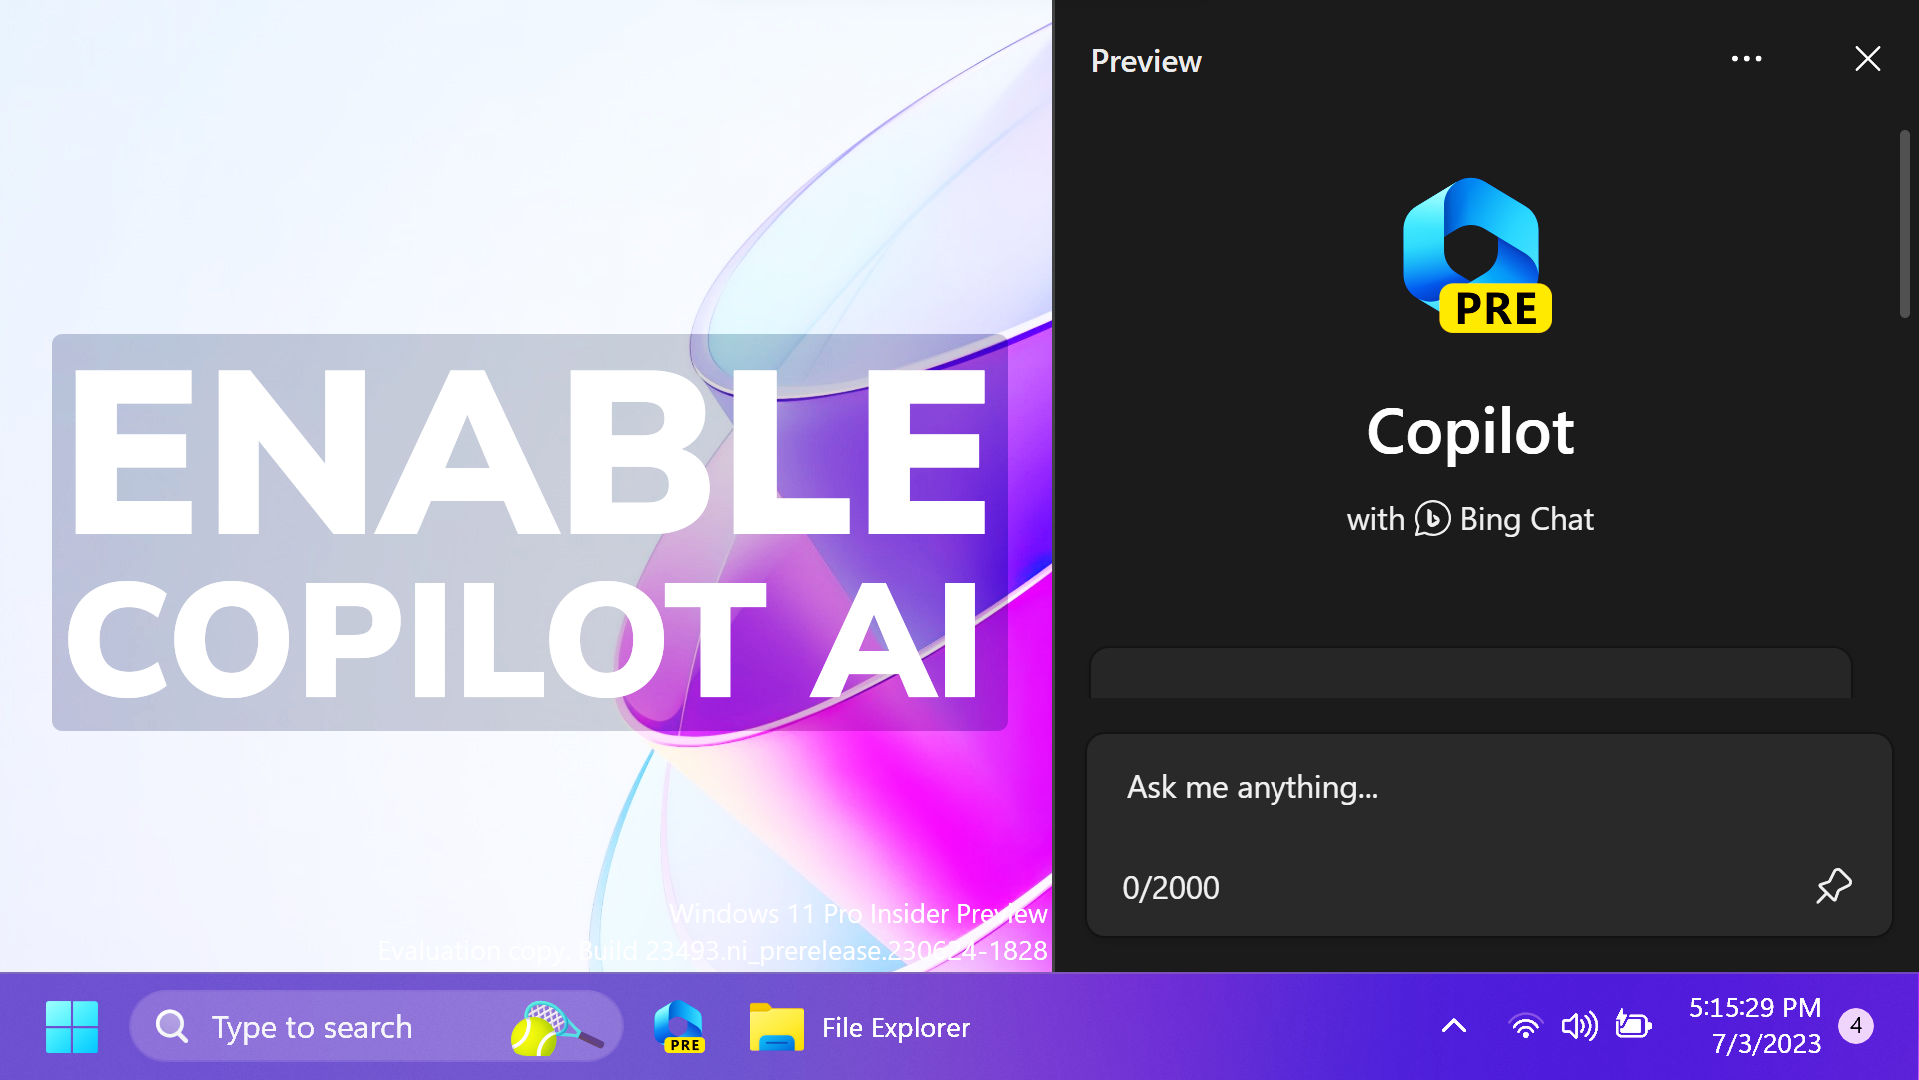Open Copilot PRE from the taskbar
Image resolution: width=1919 pixels, height=1080 pixels.
(x=679, y=1027)
